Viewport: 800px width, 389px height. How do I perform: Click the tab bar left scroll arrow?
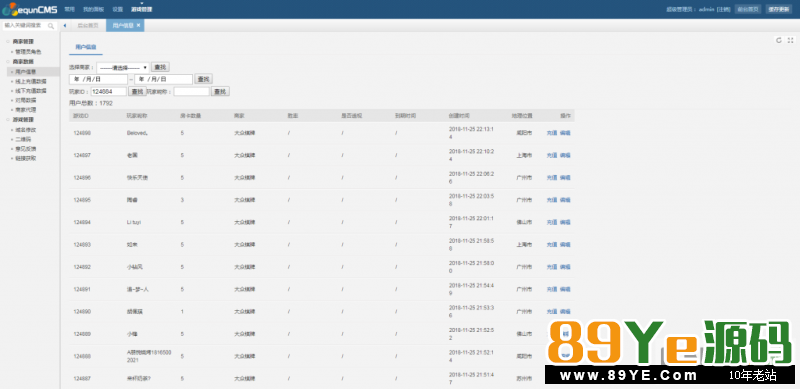click(x=65, y=26)
